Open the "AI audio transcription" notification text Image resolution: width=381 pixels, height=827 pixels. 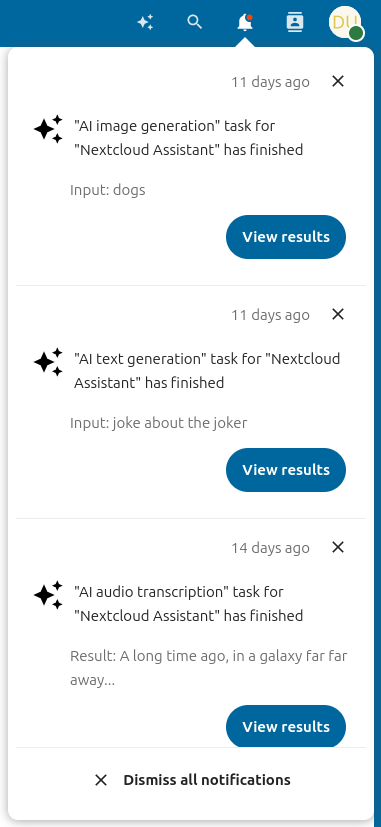[188, 604]
